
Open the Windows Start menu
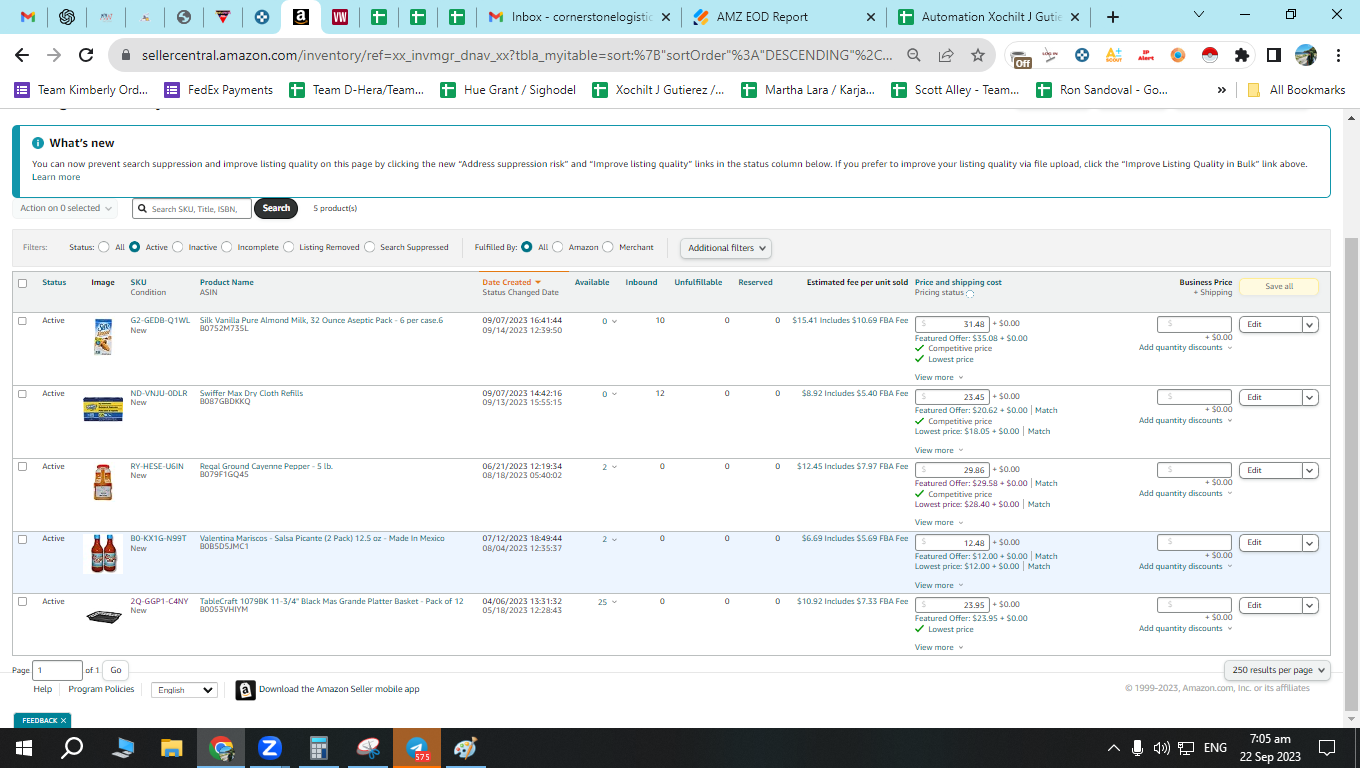(24, 747)
